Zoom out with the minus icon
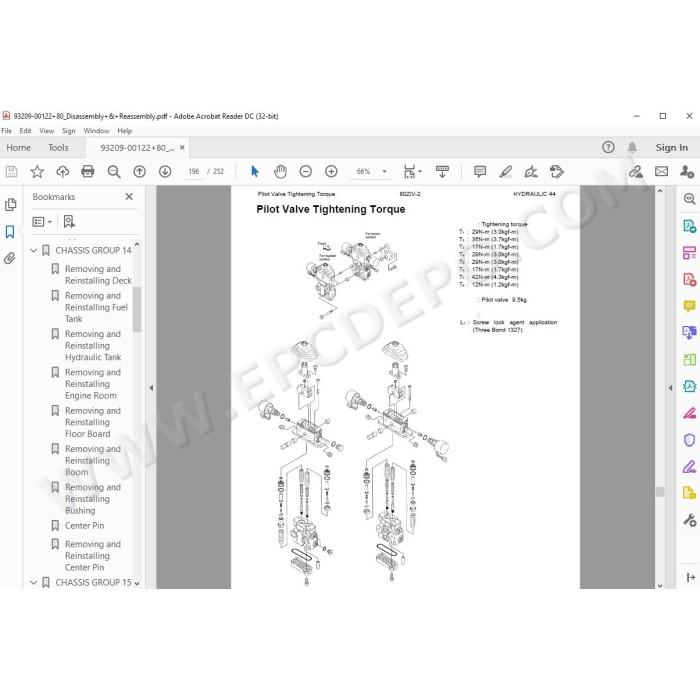 [x=306, y=171]
